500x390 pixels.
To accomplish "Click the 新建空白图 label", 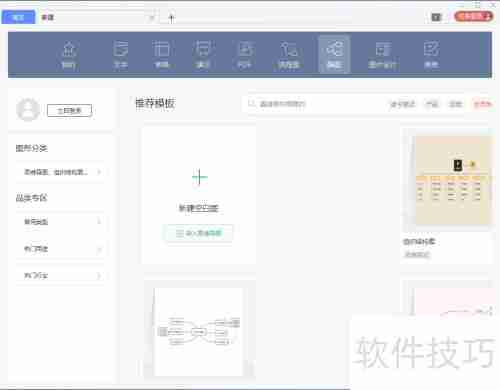I will click(x=199, y=208).
